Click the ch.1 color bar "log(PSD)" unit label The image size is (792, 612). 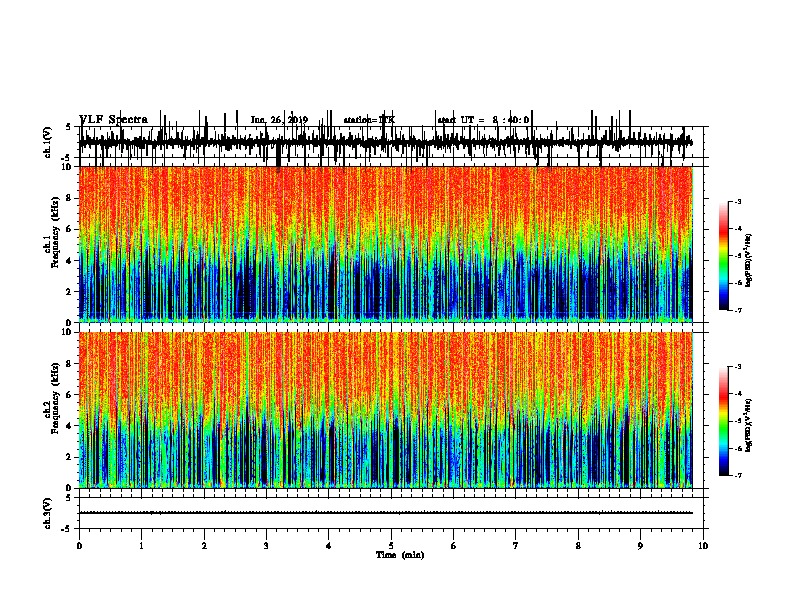click(x=749, y=260)
